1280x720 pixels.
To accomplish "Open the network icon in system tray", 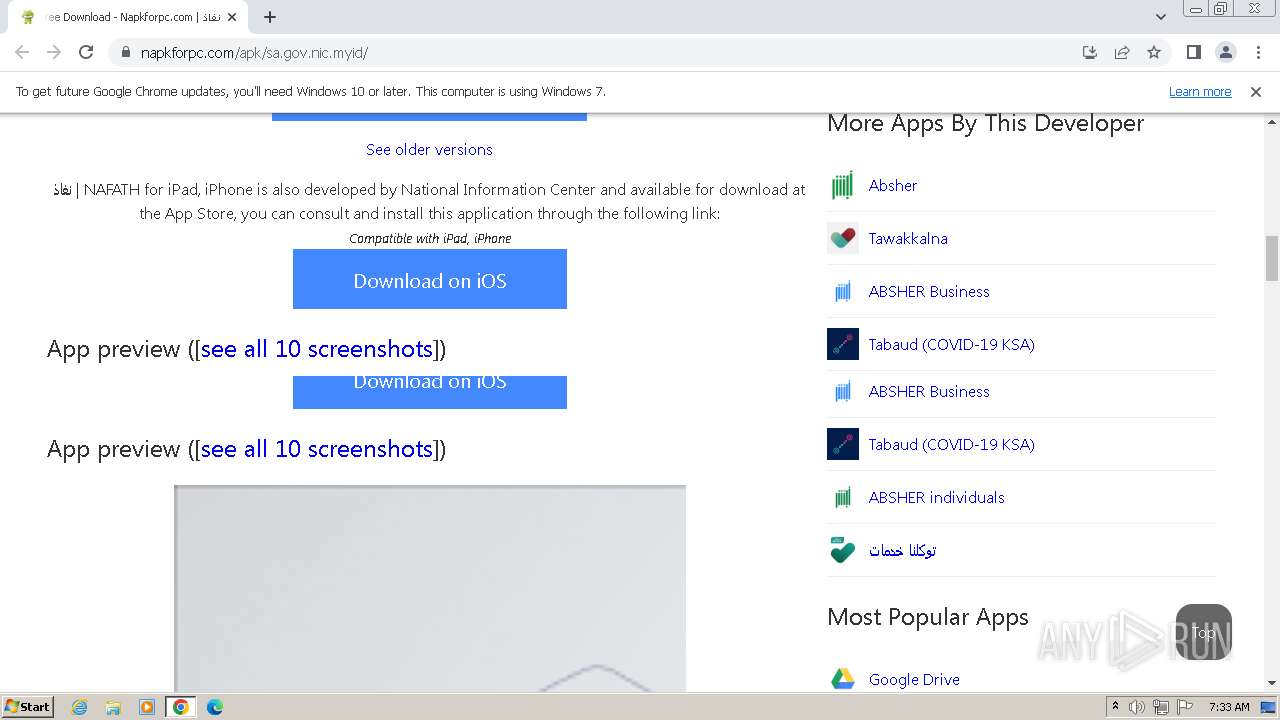I will click(1161, 707).
